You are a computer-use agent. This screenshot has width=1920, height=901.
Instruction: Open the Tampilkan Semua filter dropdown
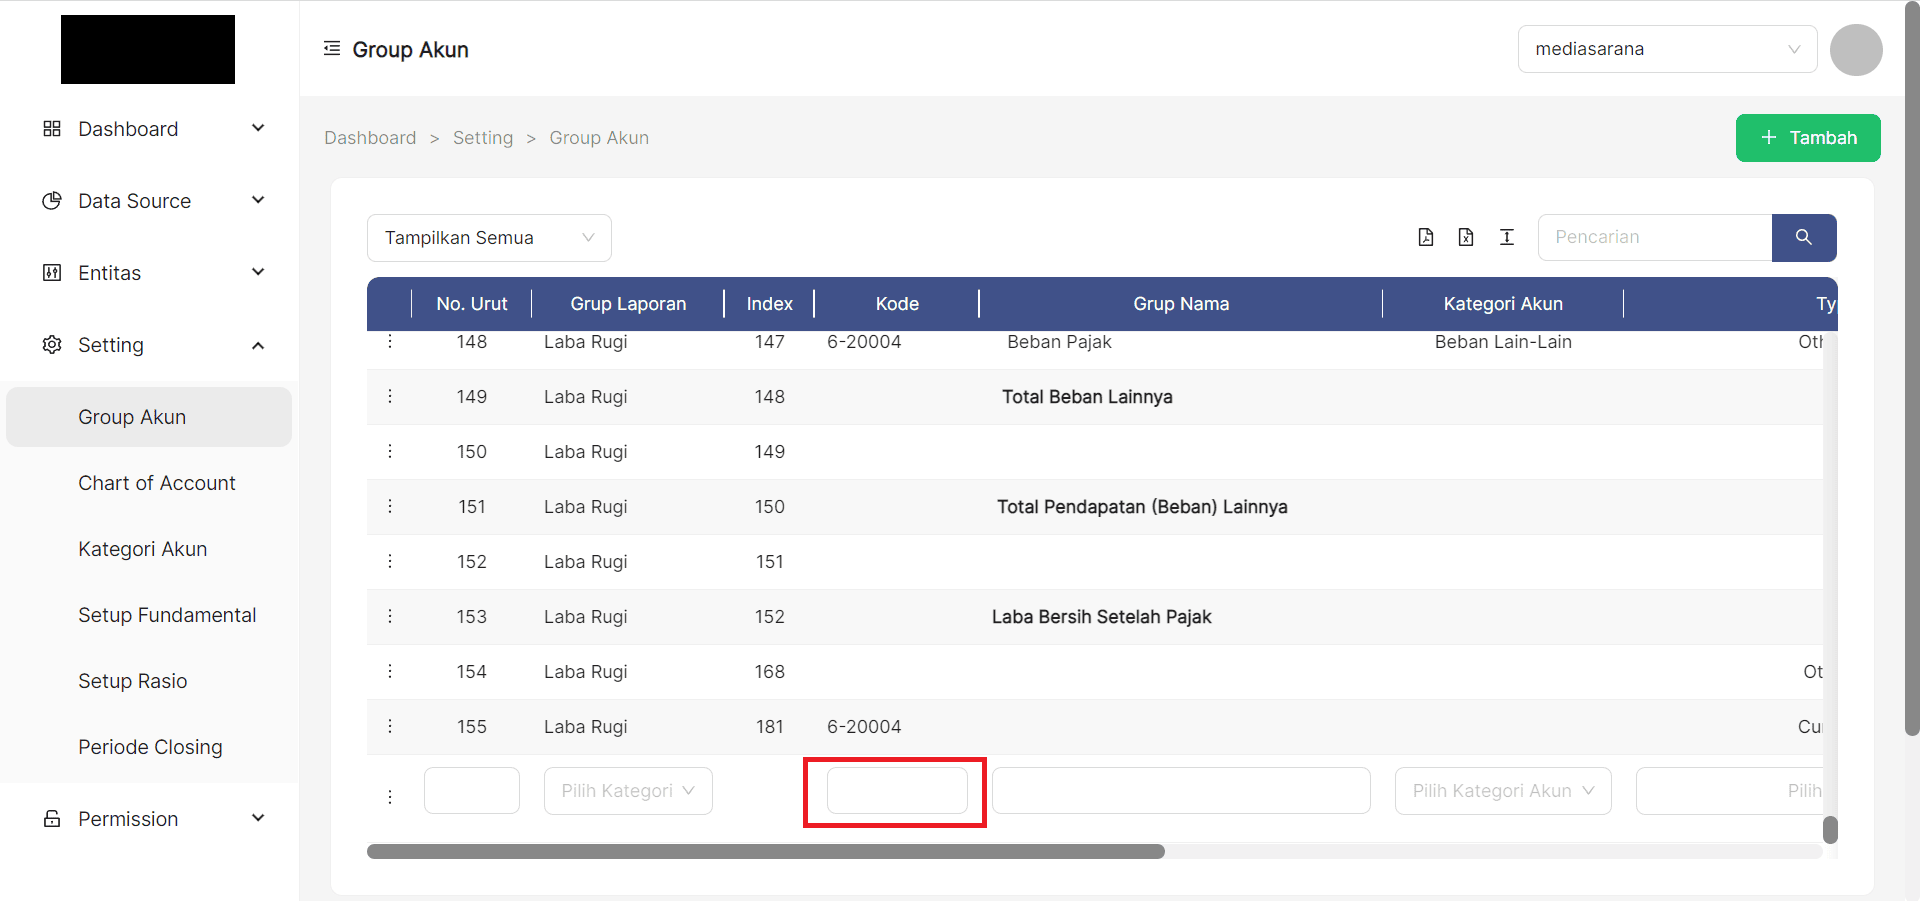(489, 238)
